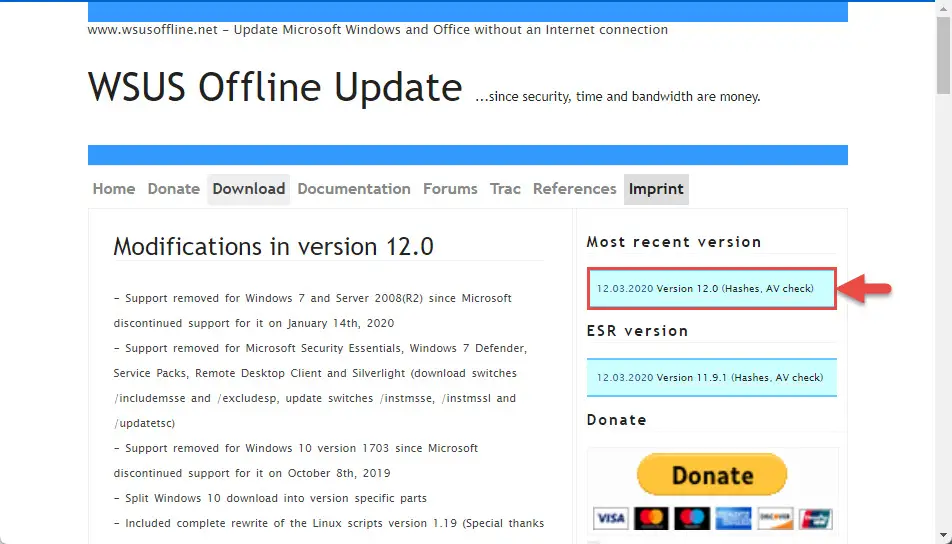Open the Home navigation item
The width and height of the screenshot is (952, 544).
(x=114, y=189)
